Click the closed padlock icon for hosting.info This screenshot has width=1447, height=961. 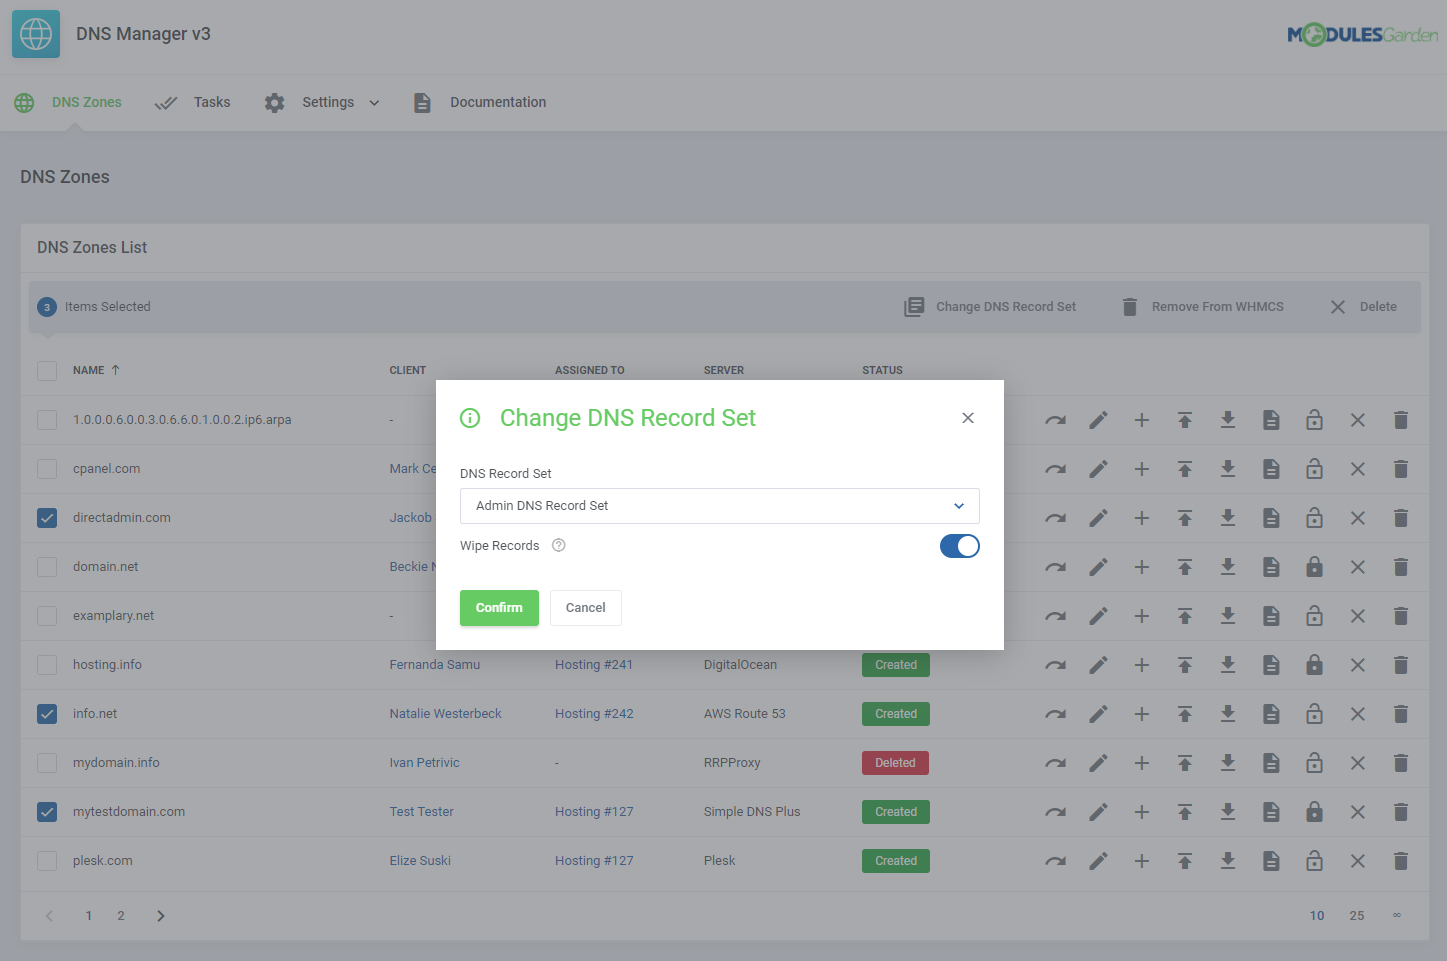point(1314,665)
